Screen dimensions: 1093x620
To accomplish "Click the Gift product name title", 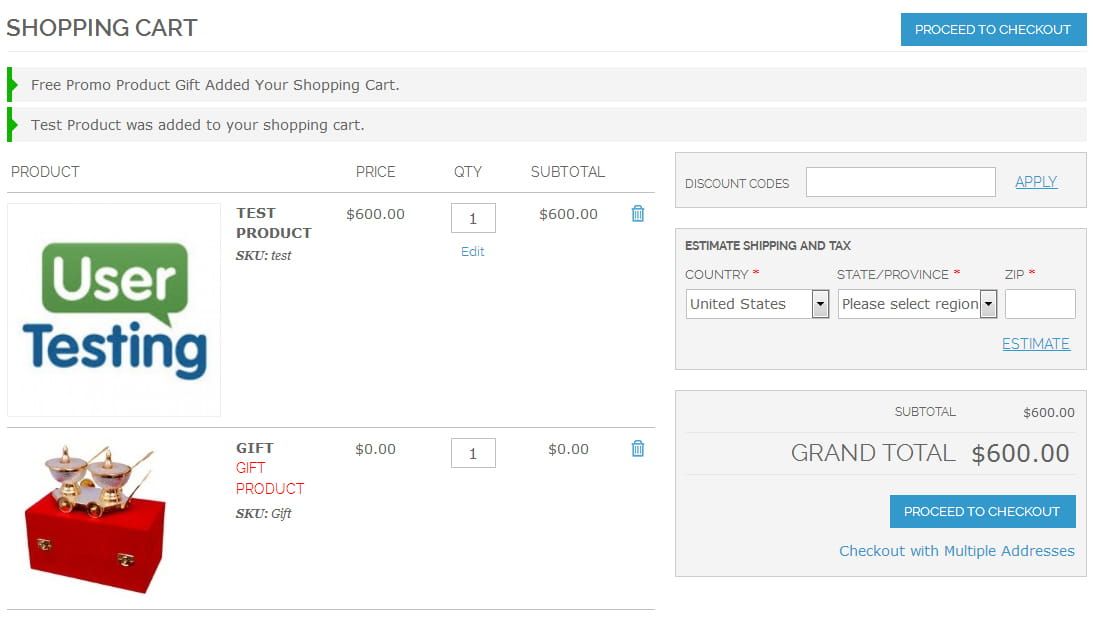I will pos(255,448).
